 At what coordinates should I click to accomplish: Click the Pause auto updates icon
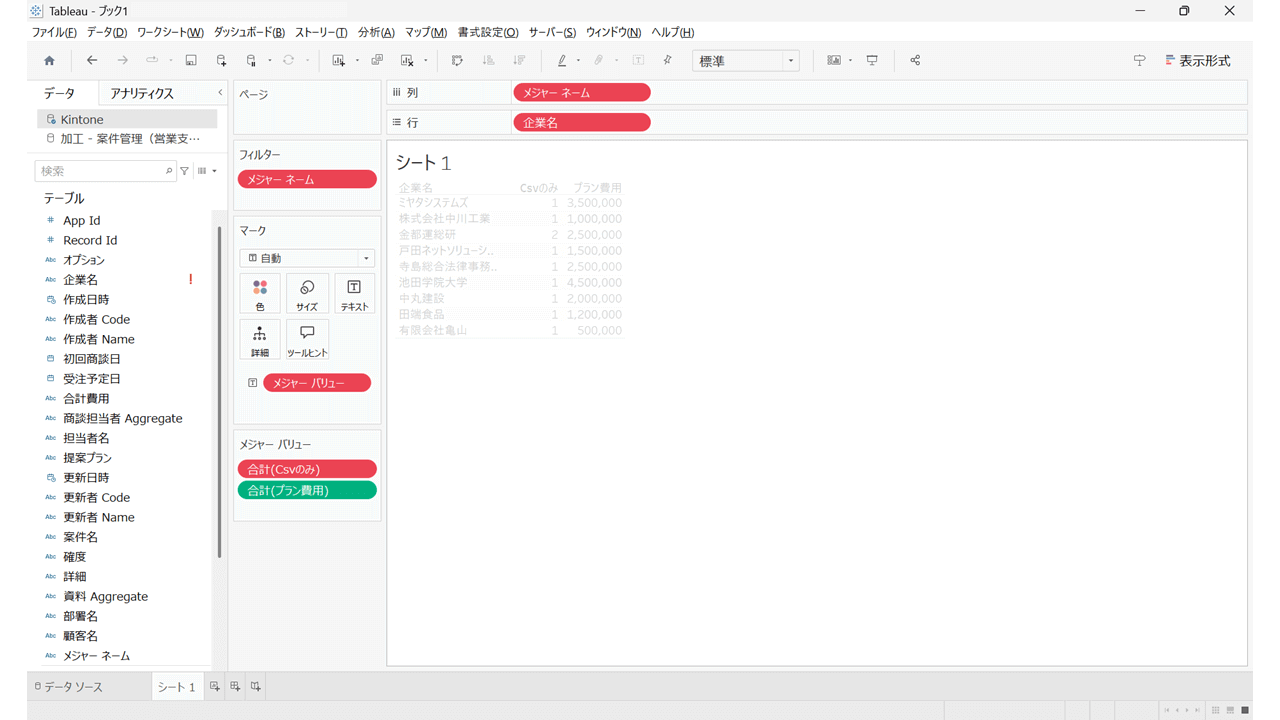coord(252,61)
